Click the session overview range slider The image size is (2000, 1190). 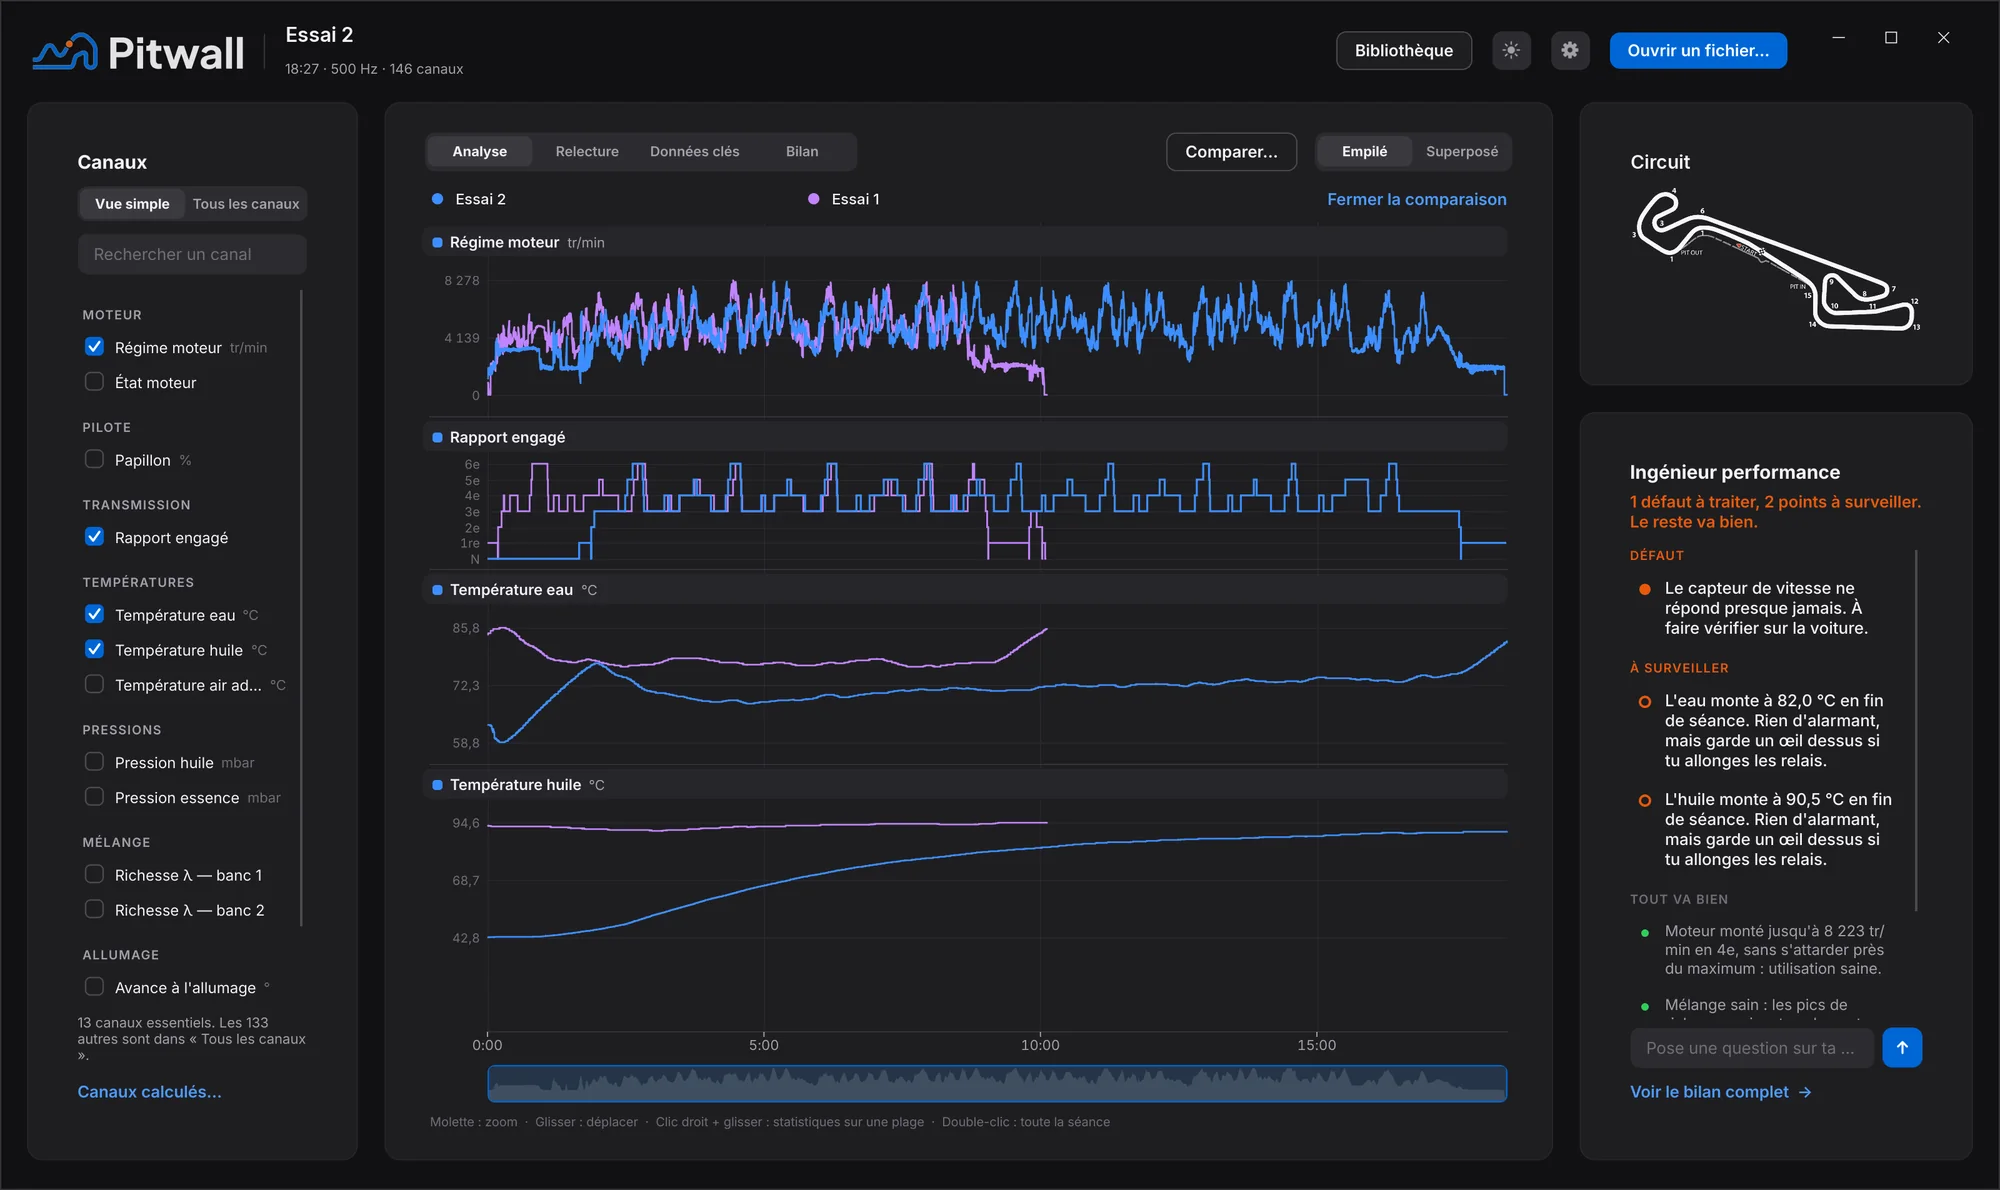[997, 1083]
